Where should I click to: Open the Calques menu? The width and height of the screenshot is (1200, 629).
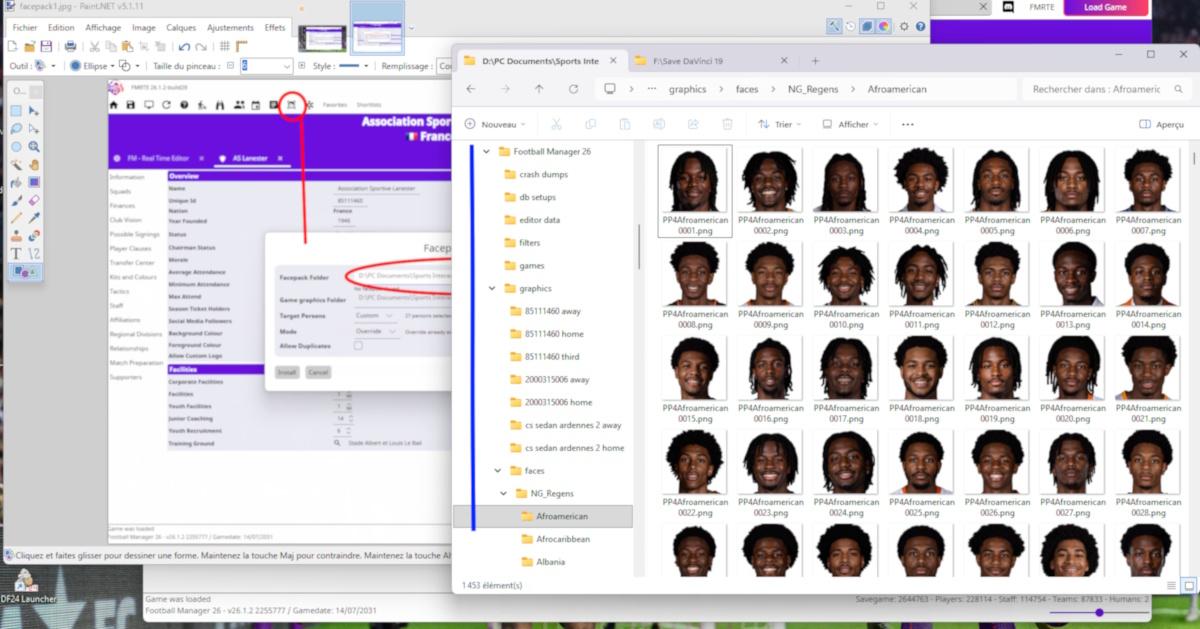tap(181, 28)
